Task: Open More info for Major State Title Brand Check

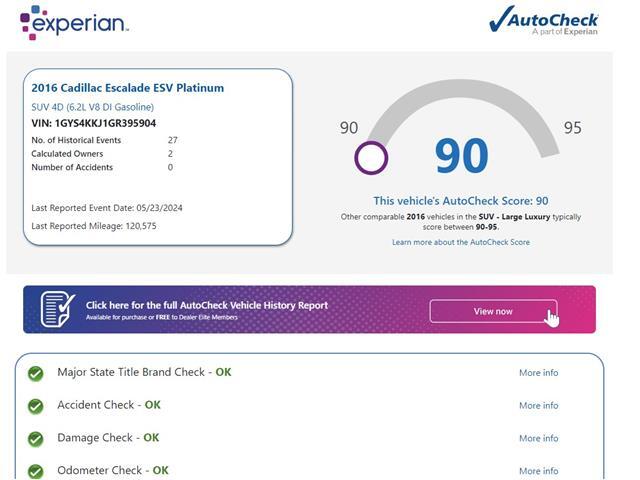Action: click(538, 373)
